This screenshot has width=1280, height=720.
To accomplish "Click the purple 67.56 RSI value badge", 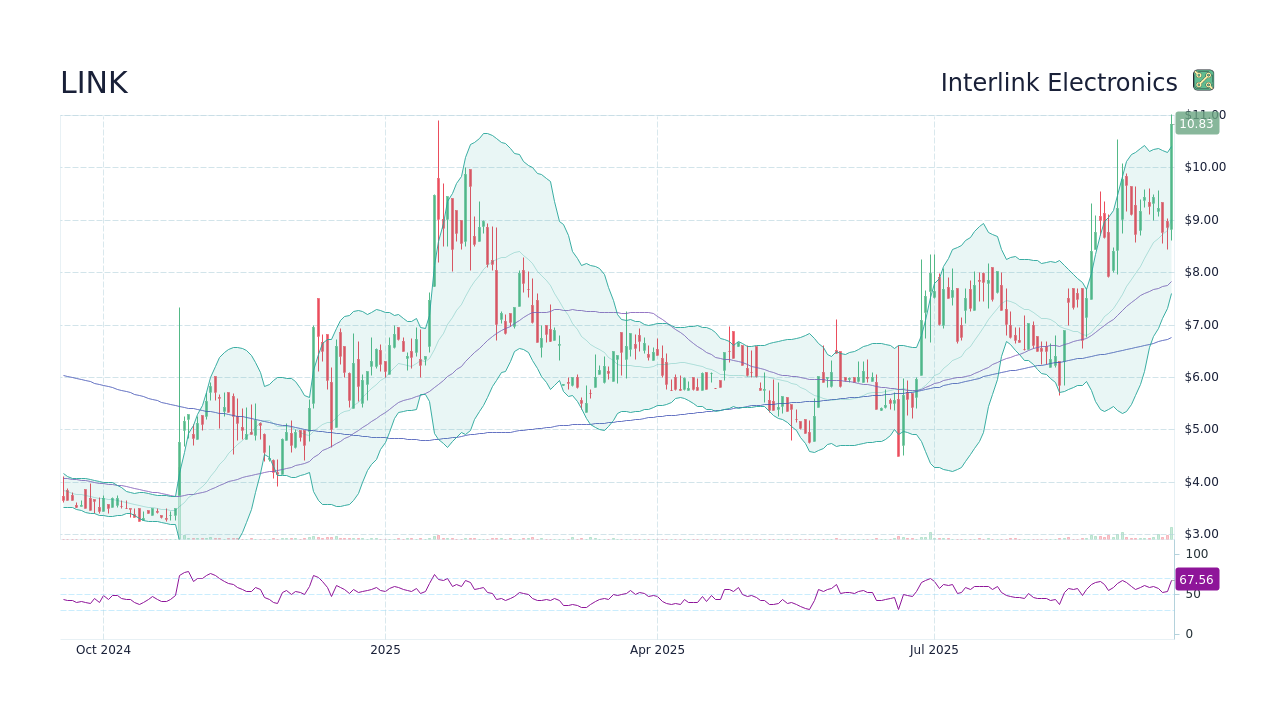I will [1195, 579].
